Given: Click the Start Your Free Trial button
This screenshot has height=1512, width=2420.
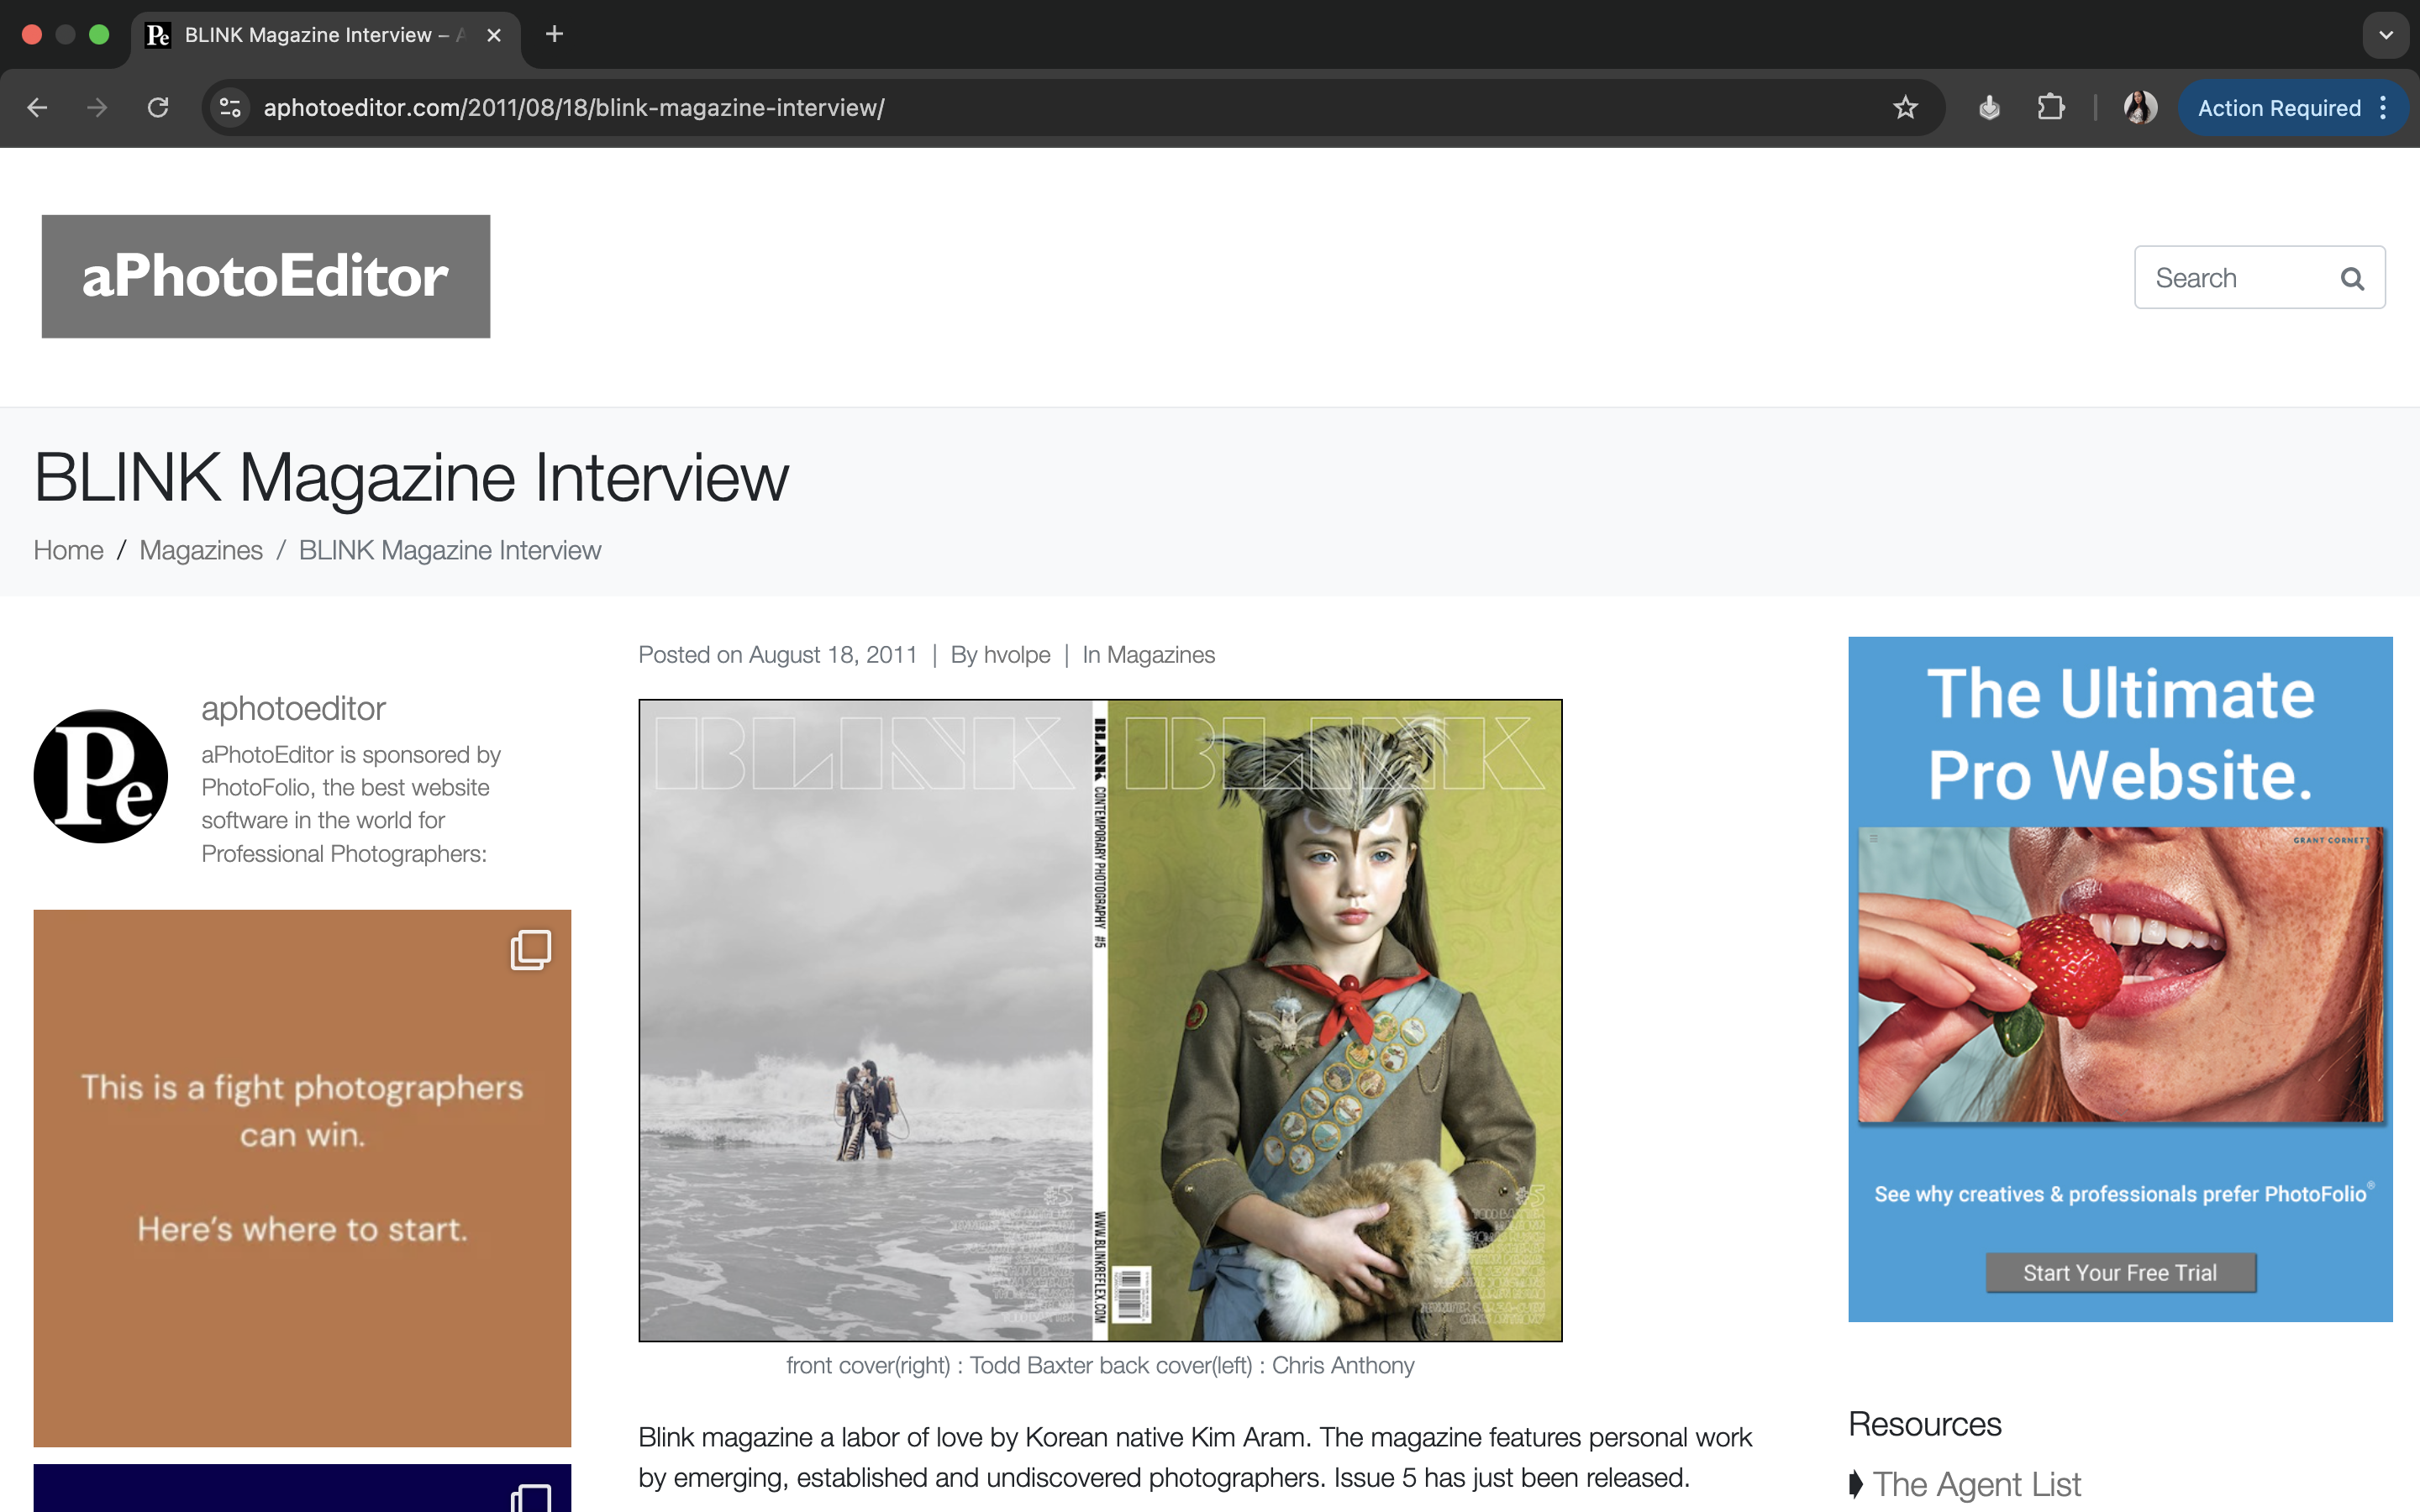Looking at the screenshot, I should (2120, 1272).
